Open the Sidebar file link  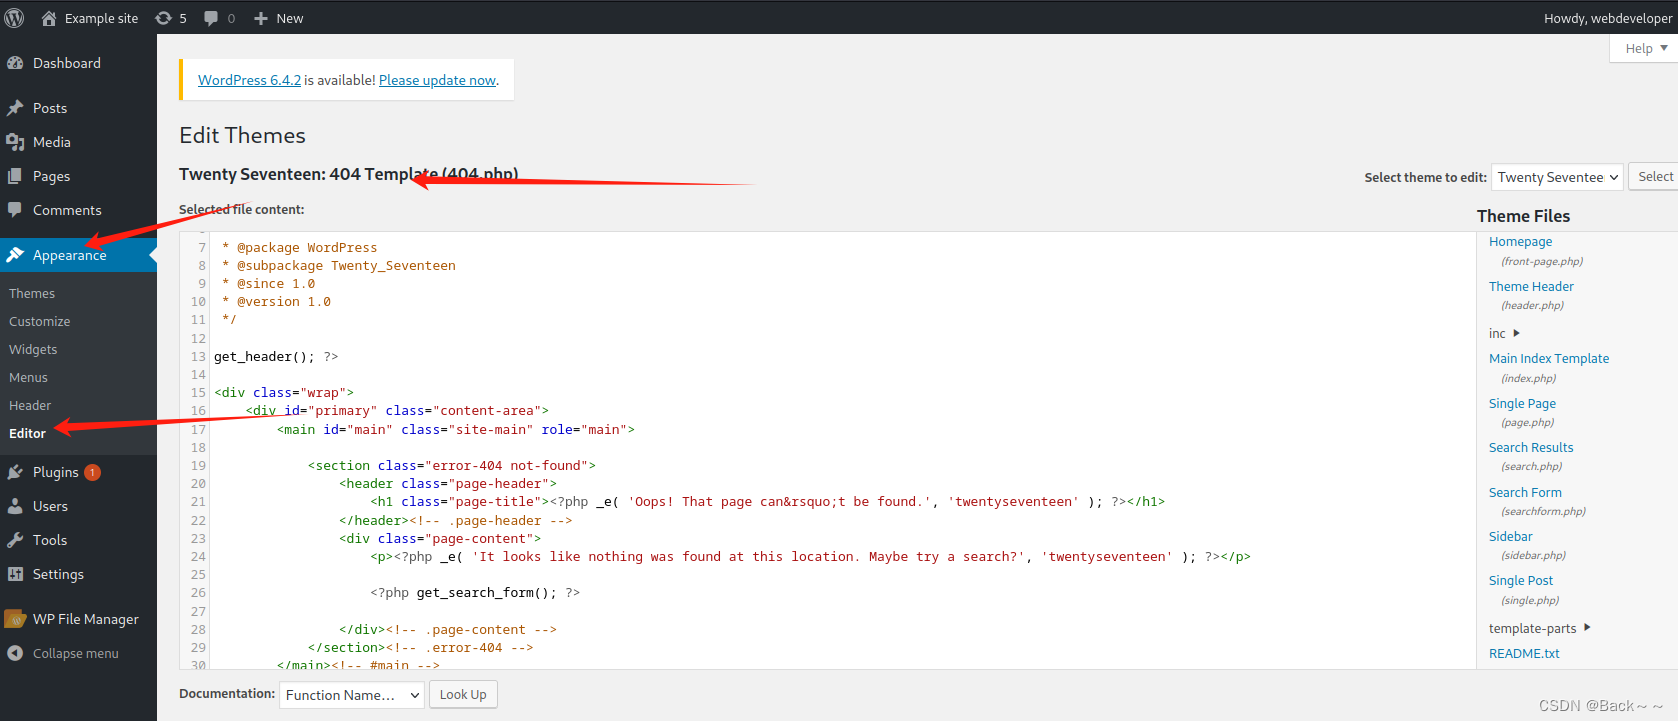tap(1510, 536)
